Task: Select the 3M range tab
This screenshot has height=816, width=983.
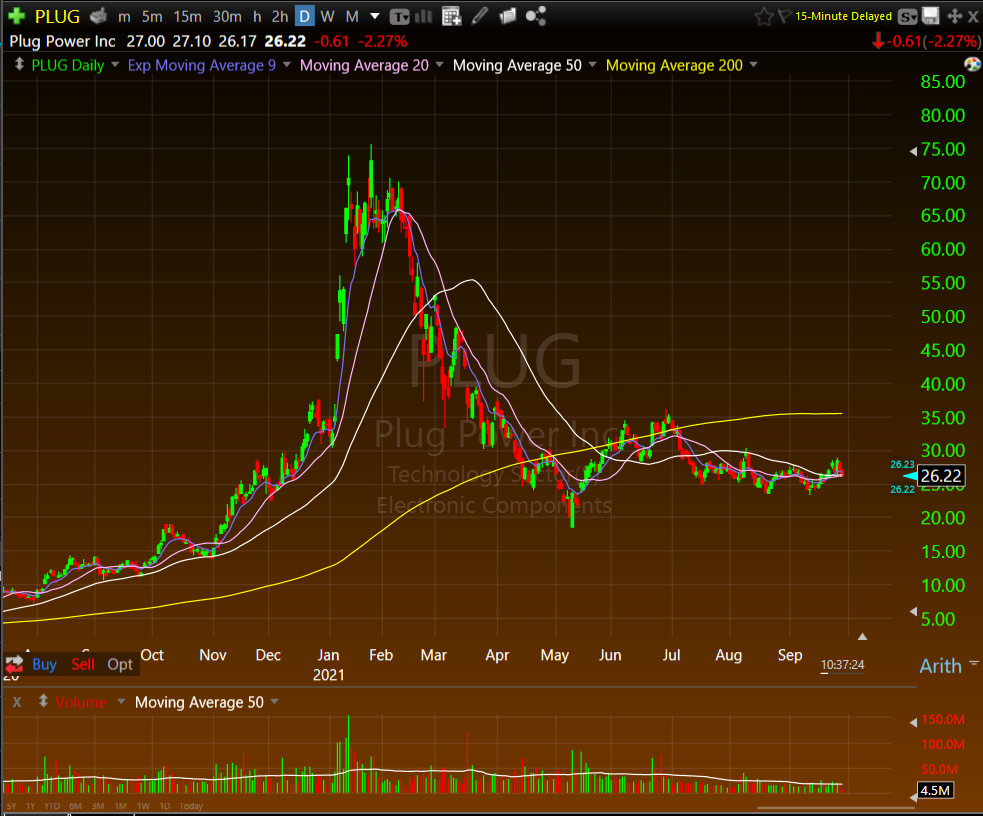Action: (98, 806)
